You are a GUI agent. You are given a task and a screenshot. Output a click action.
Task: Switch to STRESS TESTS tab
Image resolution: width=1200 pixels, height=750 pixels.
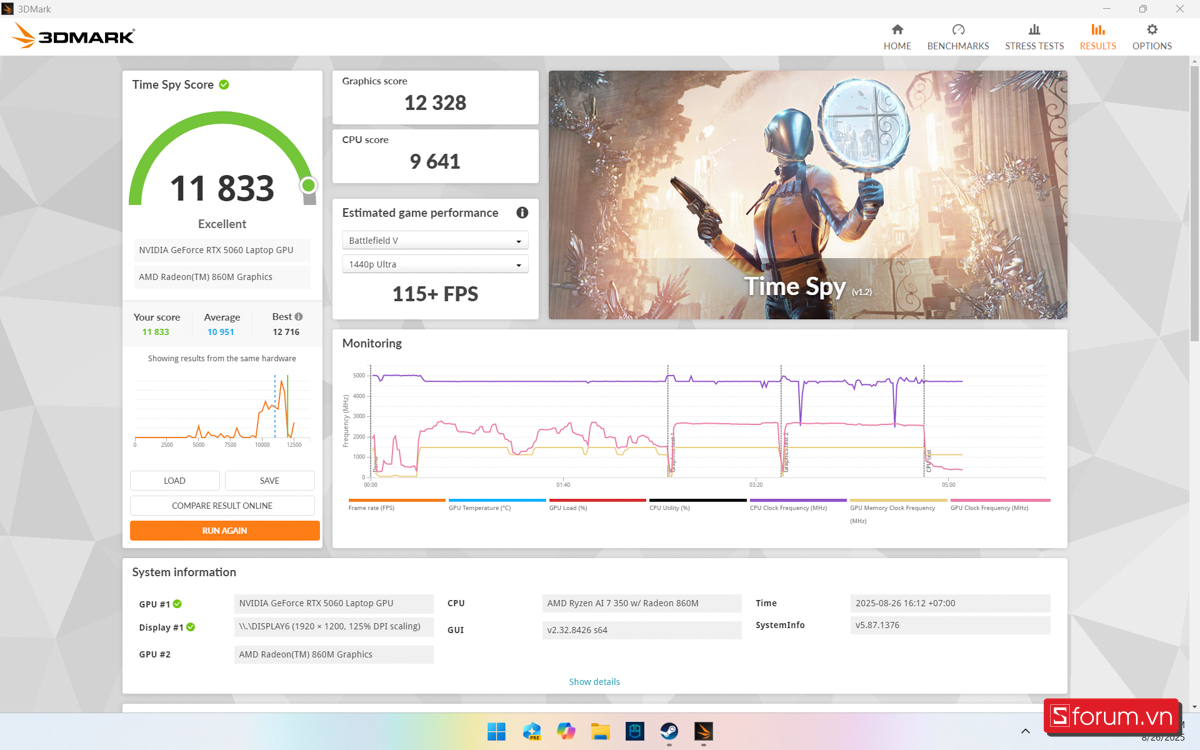(x=1034, y=37)
